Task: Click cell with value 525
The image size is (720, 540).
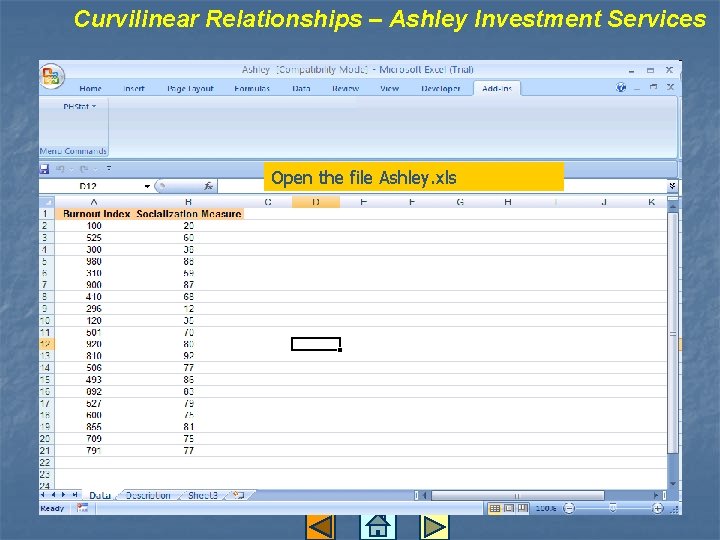Action: (x=94, y=237)
